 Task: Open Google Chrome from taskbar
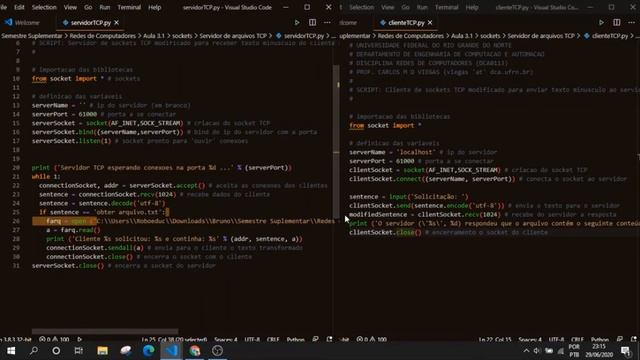195,351
